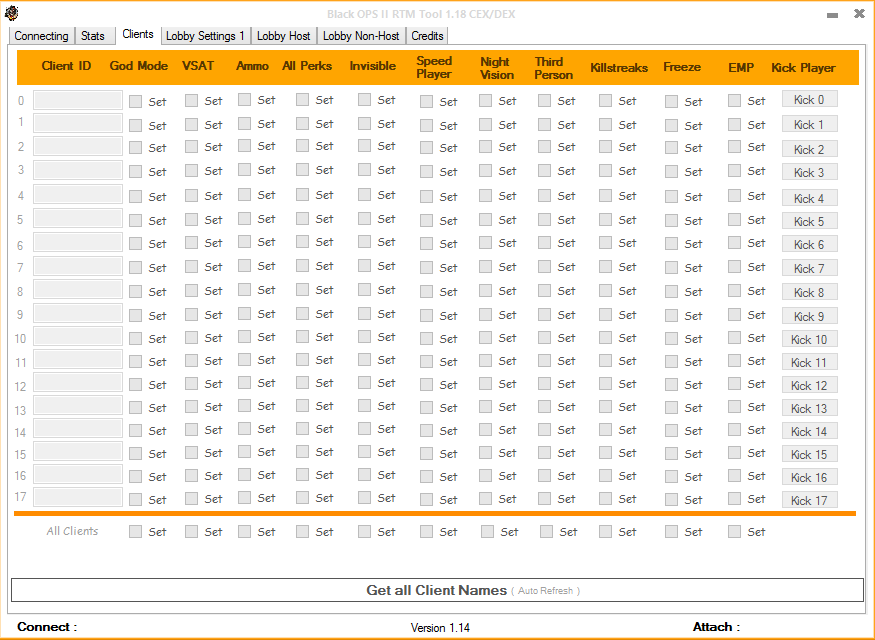The image size is (875, 640).
Task: Click the Connect status label
Action: (47, 627)
